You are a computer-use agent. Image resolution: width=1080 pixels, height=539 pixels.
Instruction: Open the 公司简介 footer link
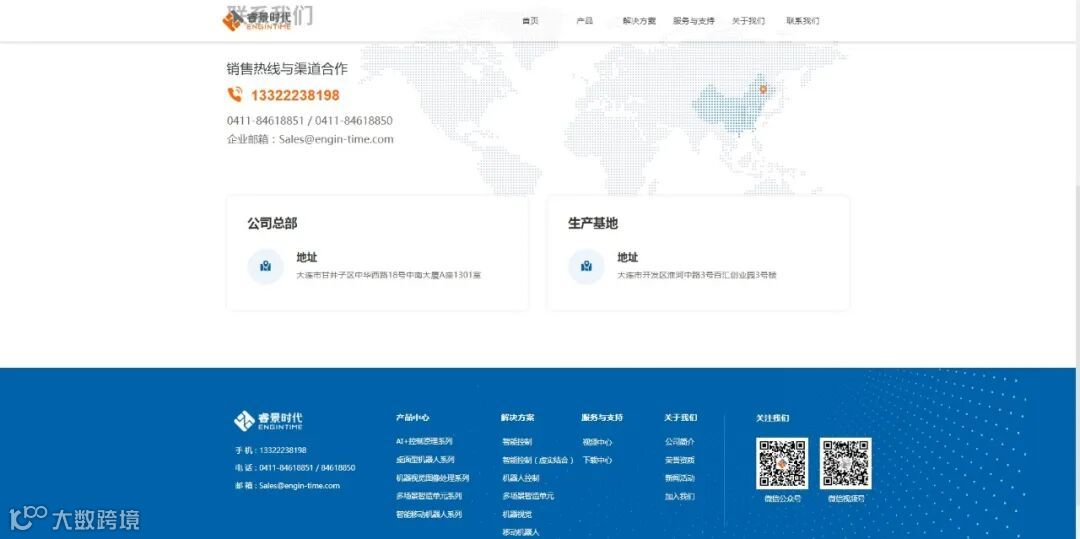coord(680,442)
